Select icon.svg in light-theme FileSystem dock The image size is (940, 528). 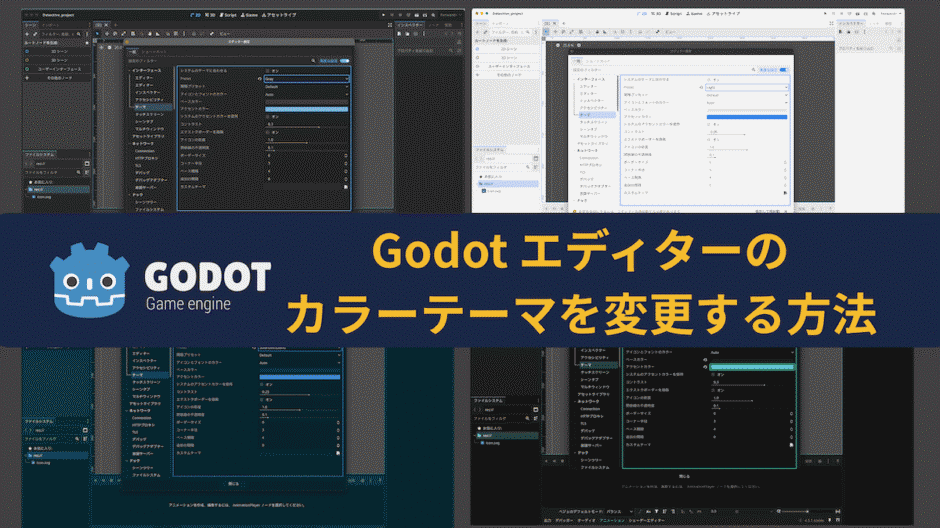(493, 191)
